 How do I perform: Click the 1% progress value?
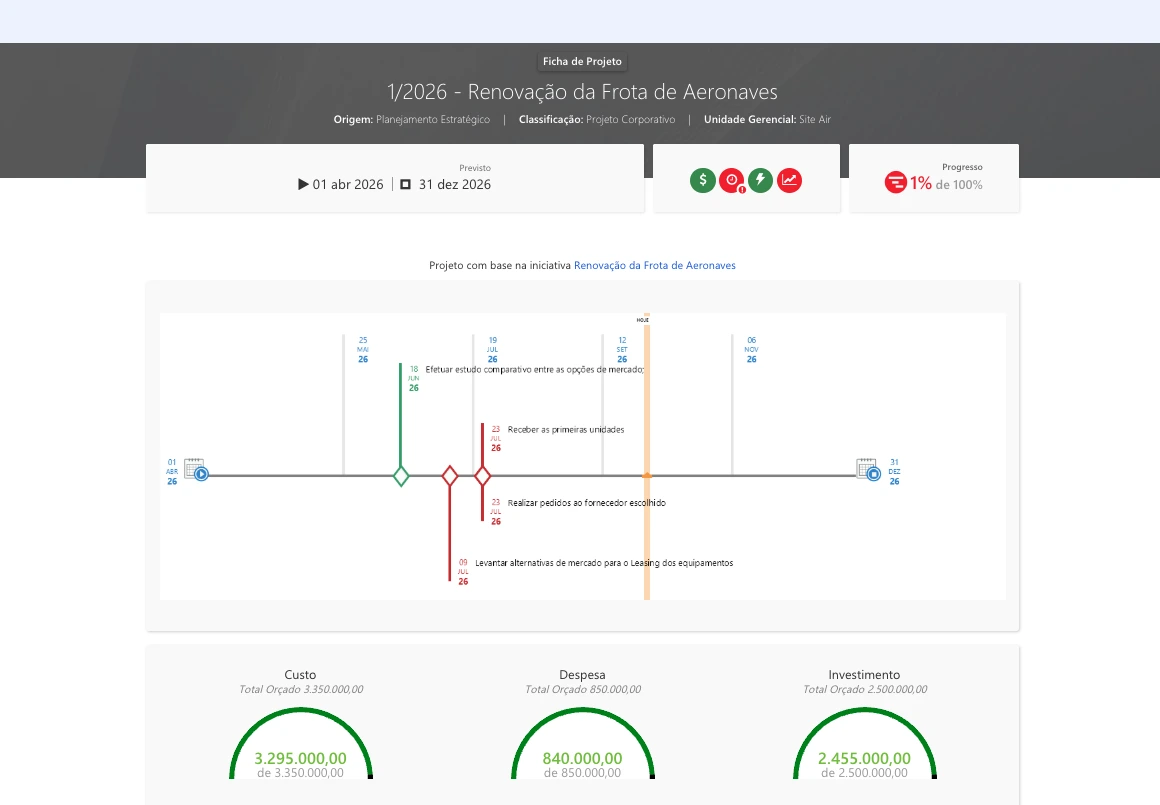(x=920, y=183)
